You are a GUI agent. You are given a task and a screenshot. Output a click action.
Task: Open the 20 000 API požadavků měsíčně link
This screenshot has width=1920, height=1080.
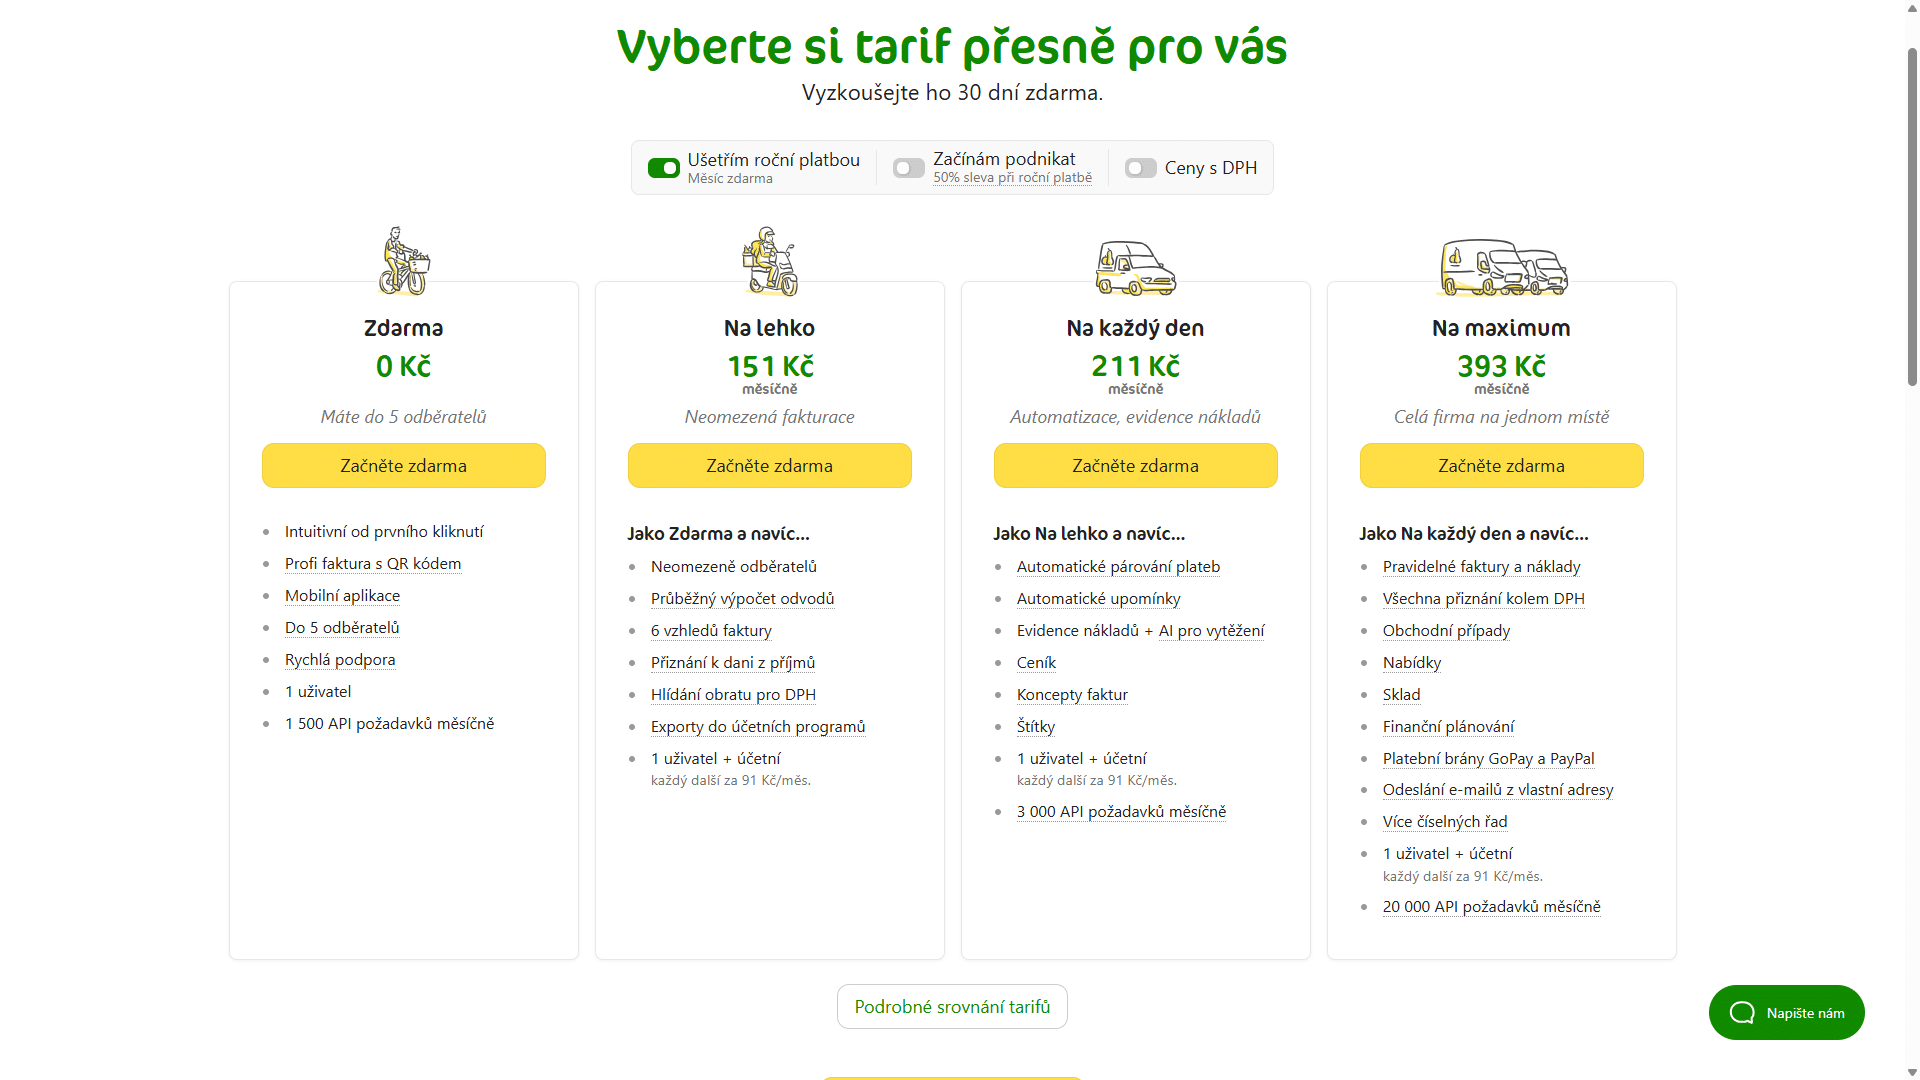coord(1492,907)
